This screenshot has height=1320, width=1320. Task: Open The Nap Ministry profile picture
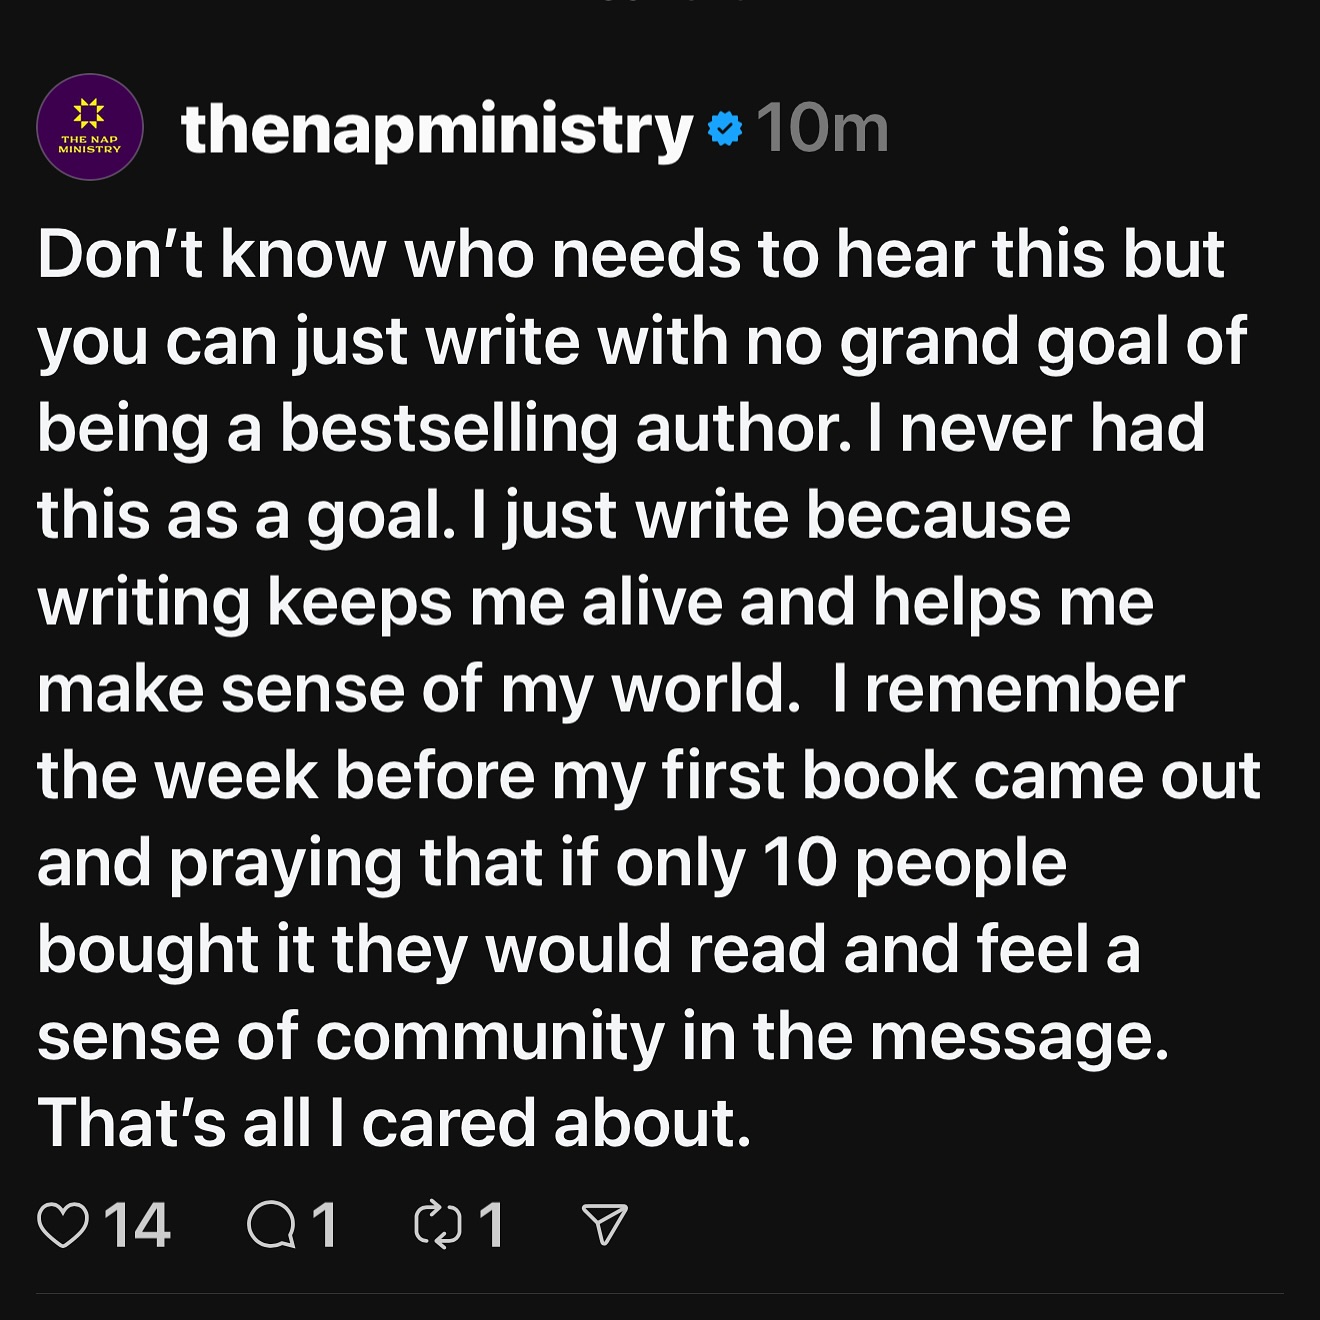click(x=90, y=128)
